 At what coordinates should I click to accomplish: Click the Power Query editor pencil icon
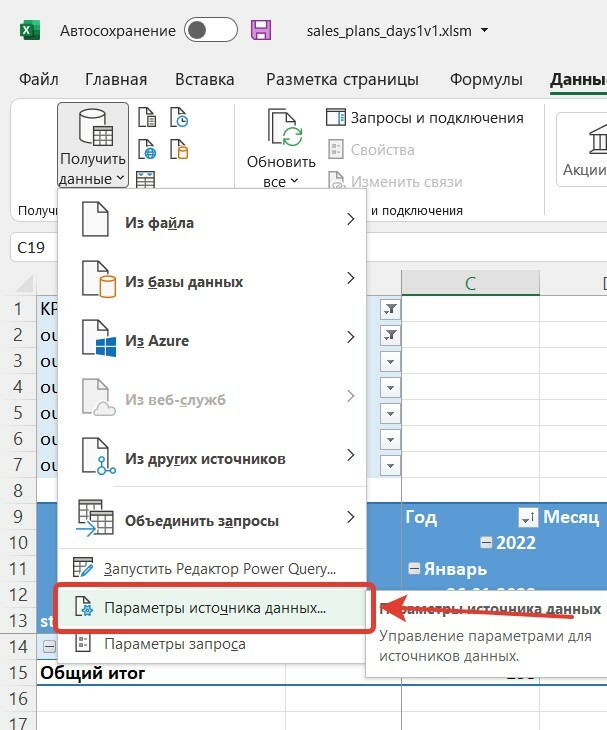pyautogui.click(x=83, y=568)
